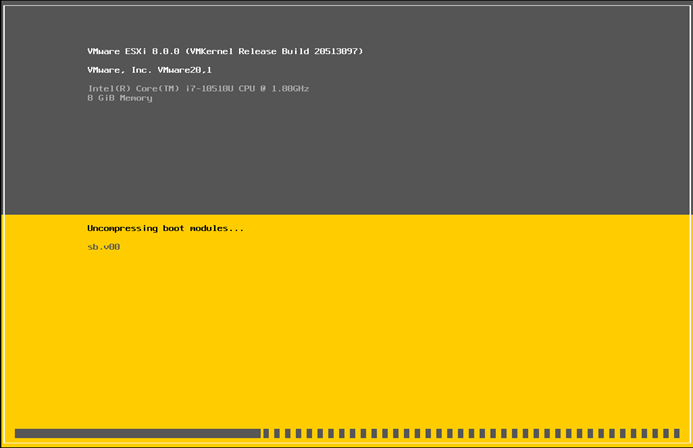693x448 pixels.
Task: Click the "1.80GHz" clock speed text
Action: (x=288, y=88)
